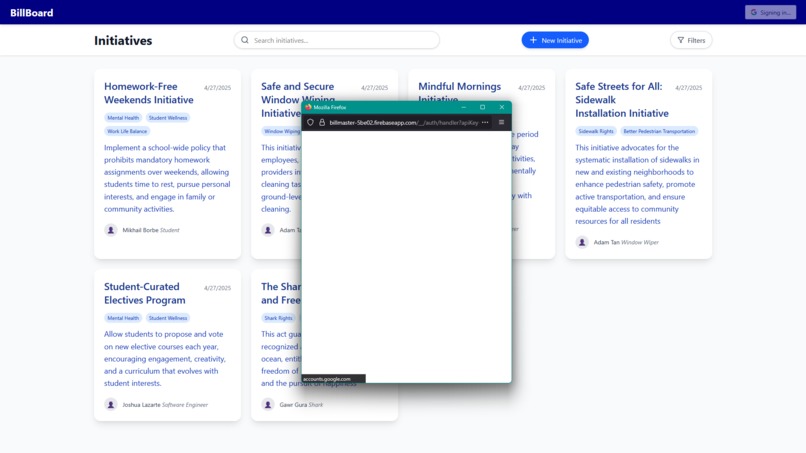Image resolution: width=806 pixels, height=453 pixels.
Task: Click Joshua Lazarte avatar icon
Action: click(x=111, y=405)
